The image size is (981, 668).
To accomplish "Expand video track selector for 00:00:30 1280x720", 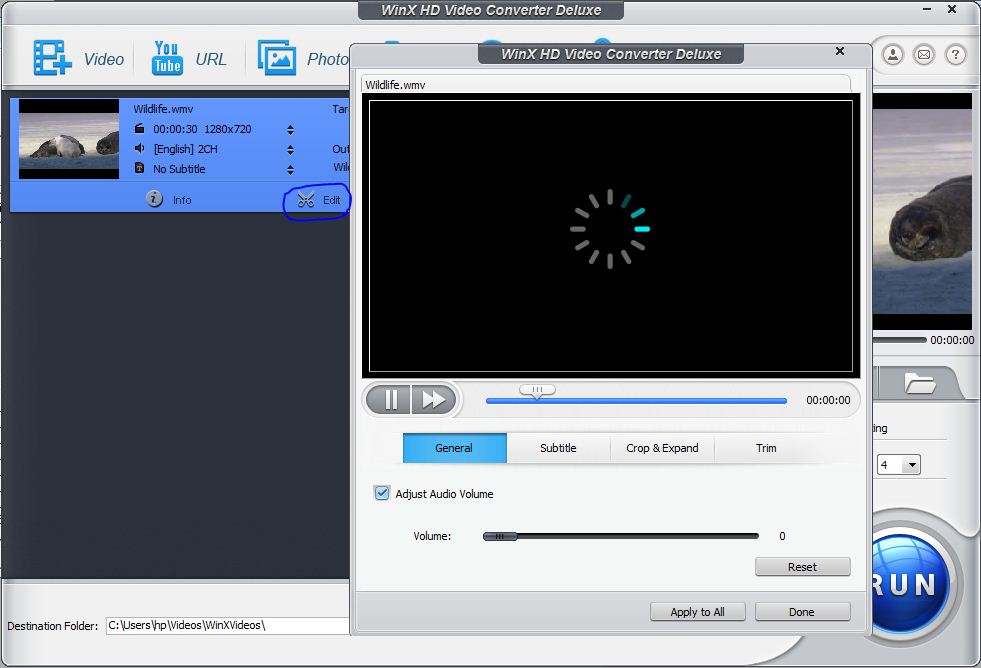I will (290, 129).
